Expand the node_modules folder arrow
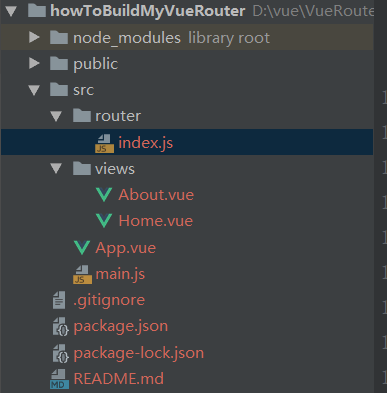Image resolution: width=387 pixels, height=393 pixels. click(34, 37)
